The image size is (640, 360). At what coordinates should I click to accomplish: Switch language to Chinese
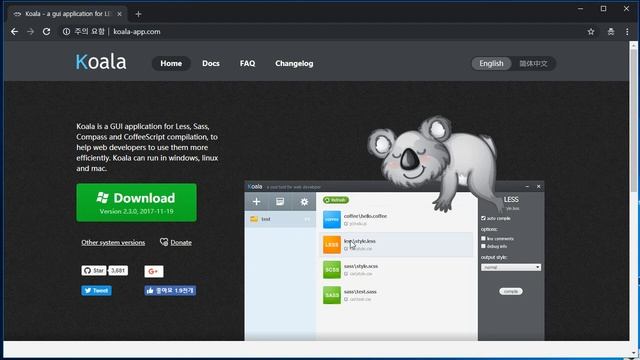[x=533, y=63]
